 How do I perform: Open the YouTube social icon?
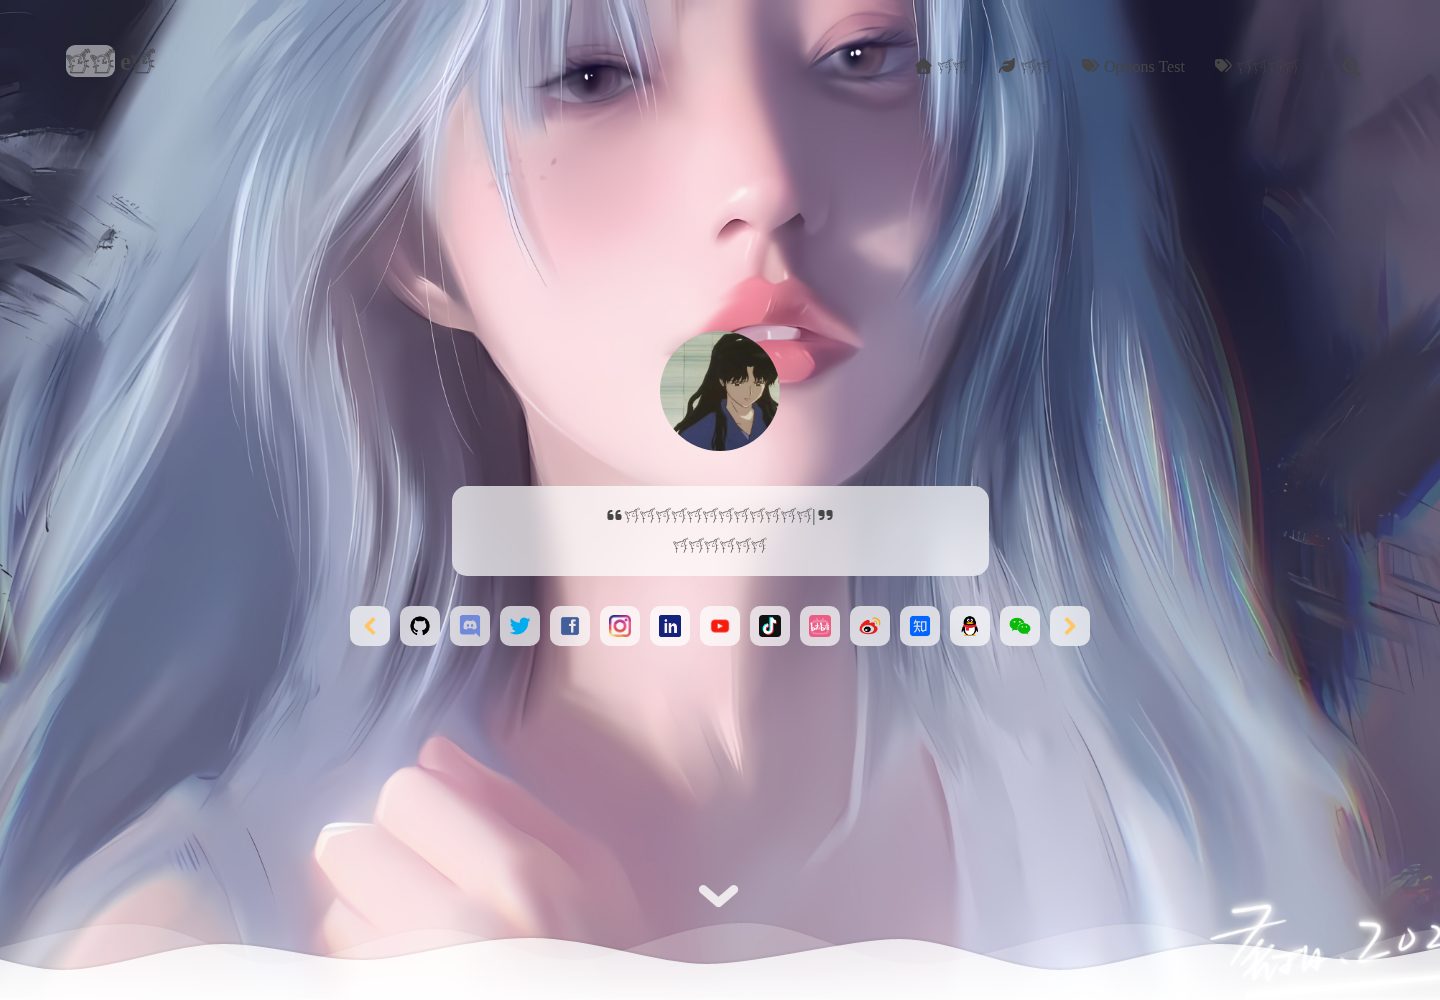point(720,626)
